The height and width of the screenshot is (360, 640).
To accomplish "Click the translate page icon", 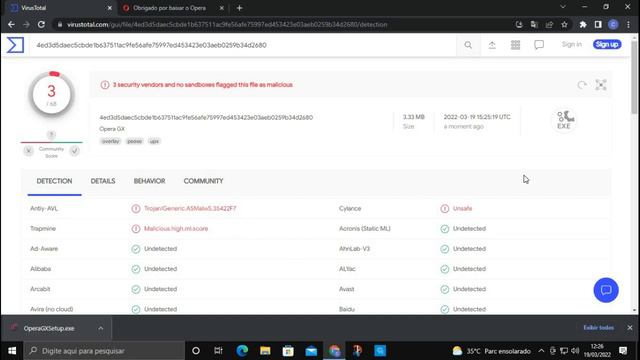I will pos(534,24).
